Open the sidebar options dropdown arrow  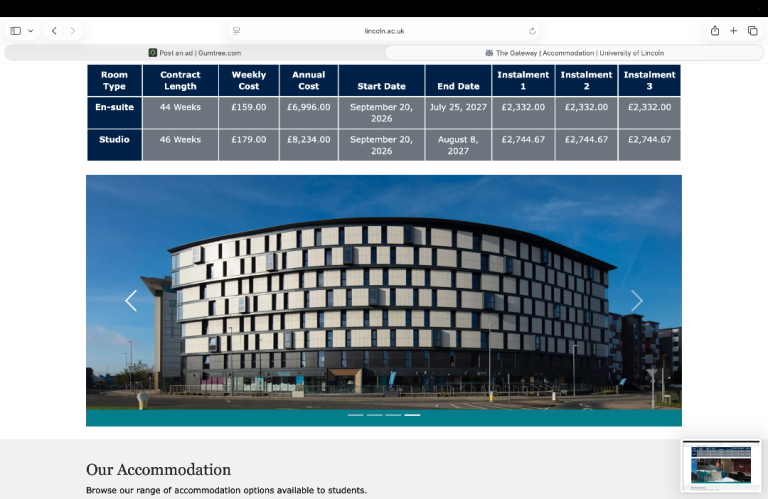click(x=30, y=31)
